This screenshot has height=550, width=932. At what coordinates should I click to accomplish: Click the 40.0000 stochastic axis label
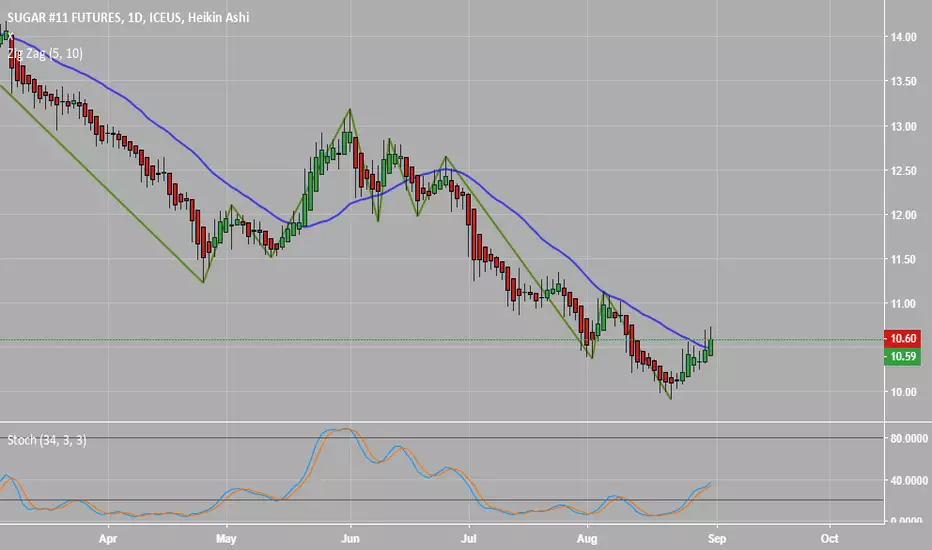909,480
